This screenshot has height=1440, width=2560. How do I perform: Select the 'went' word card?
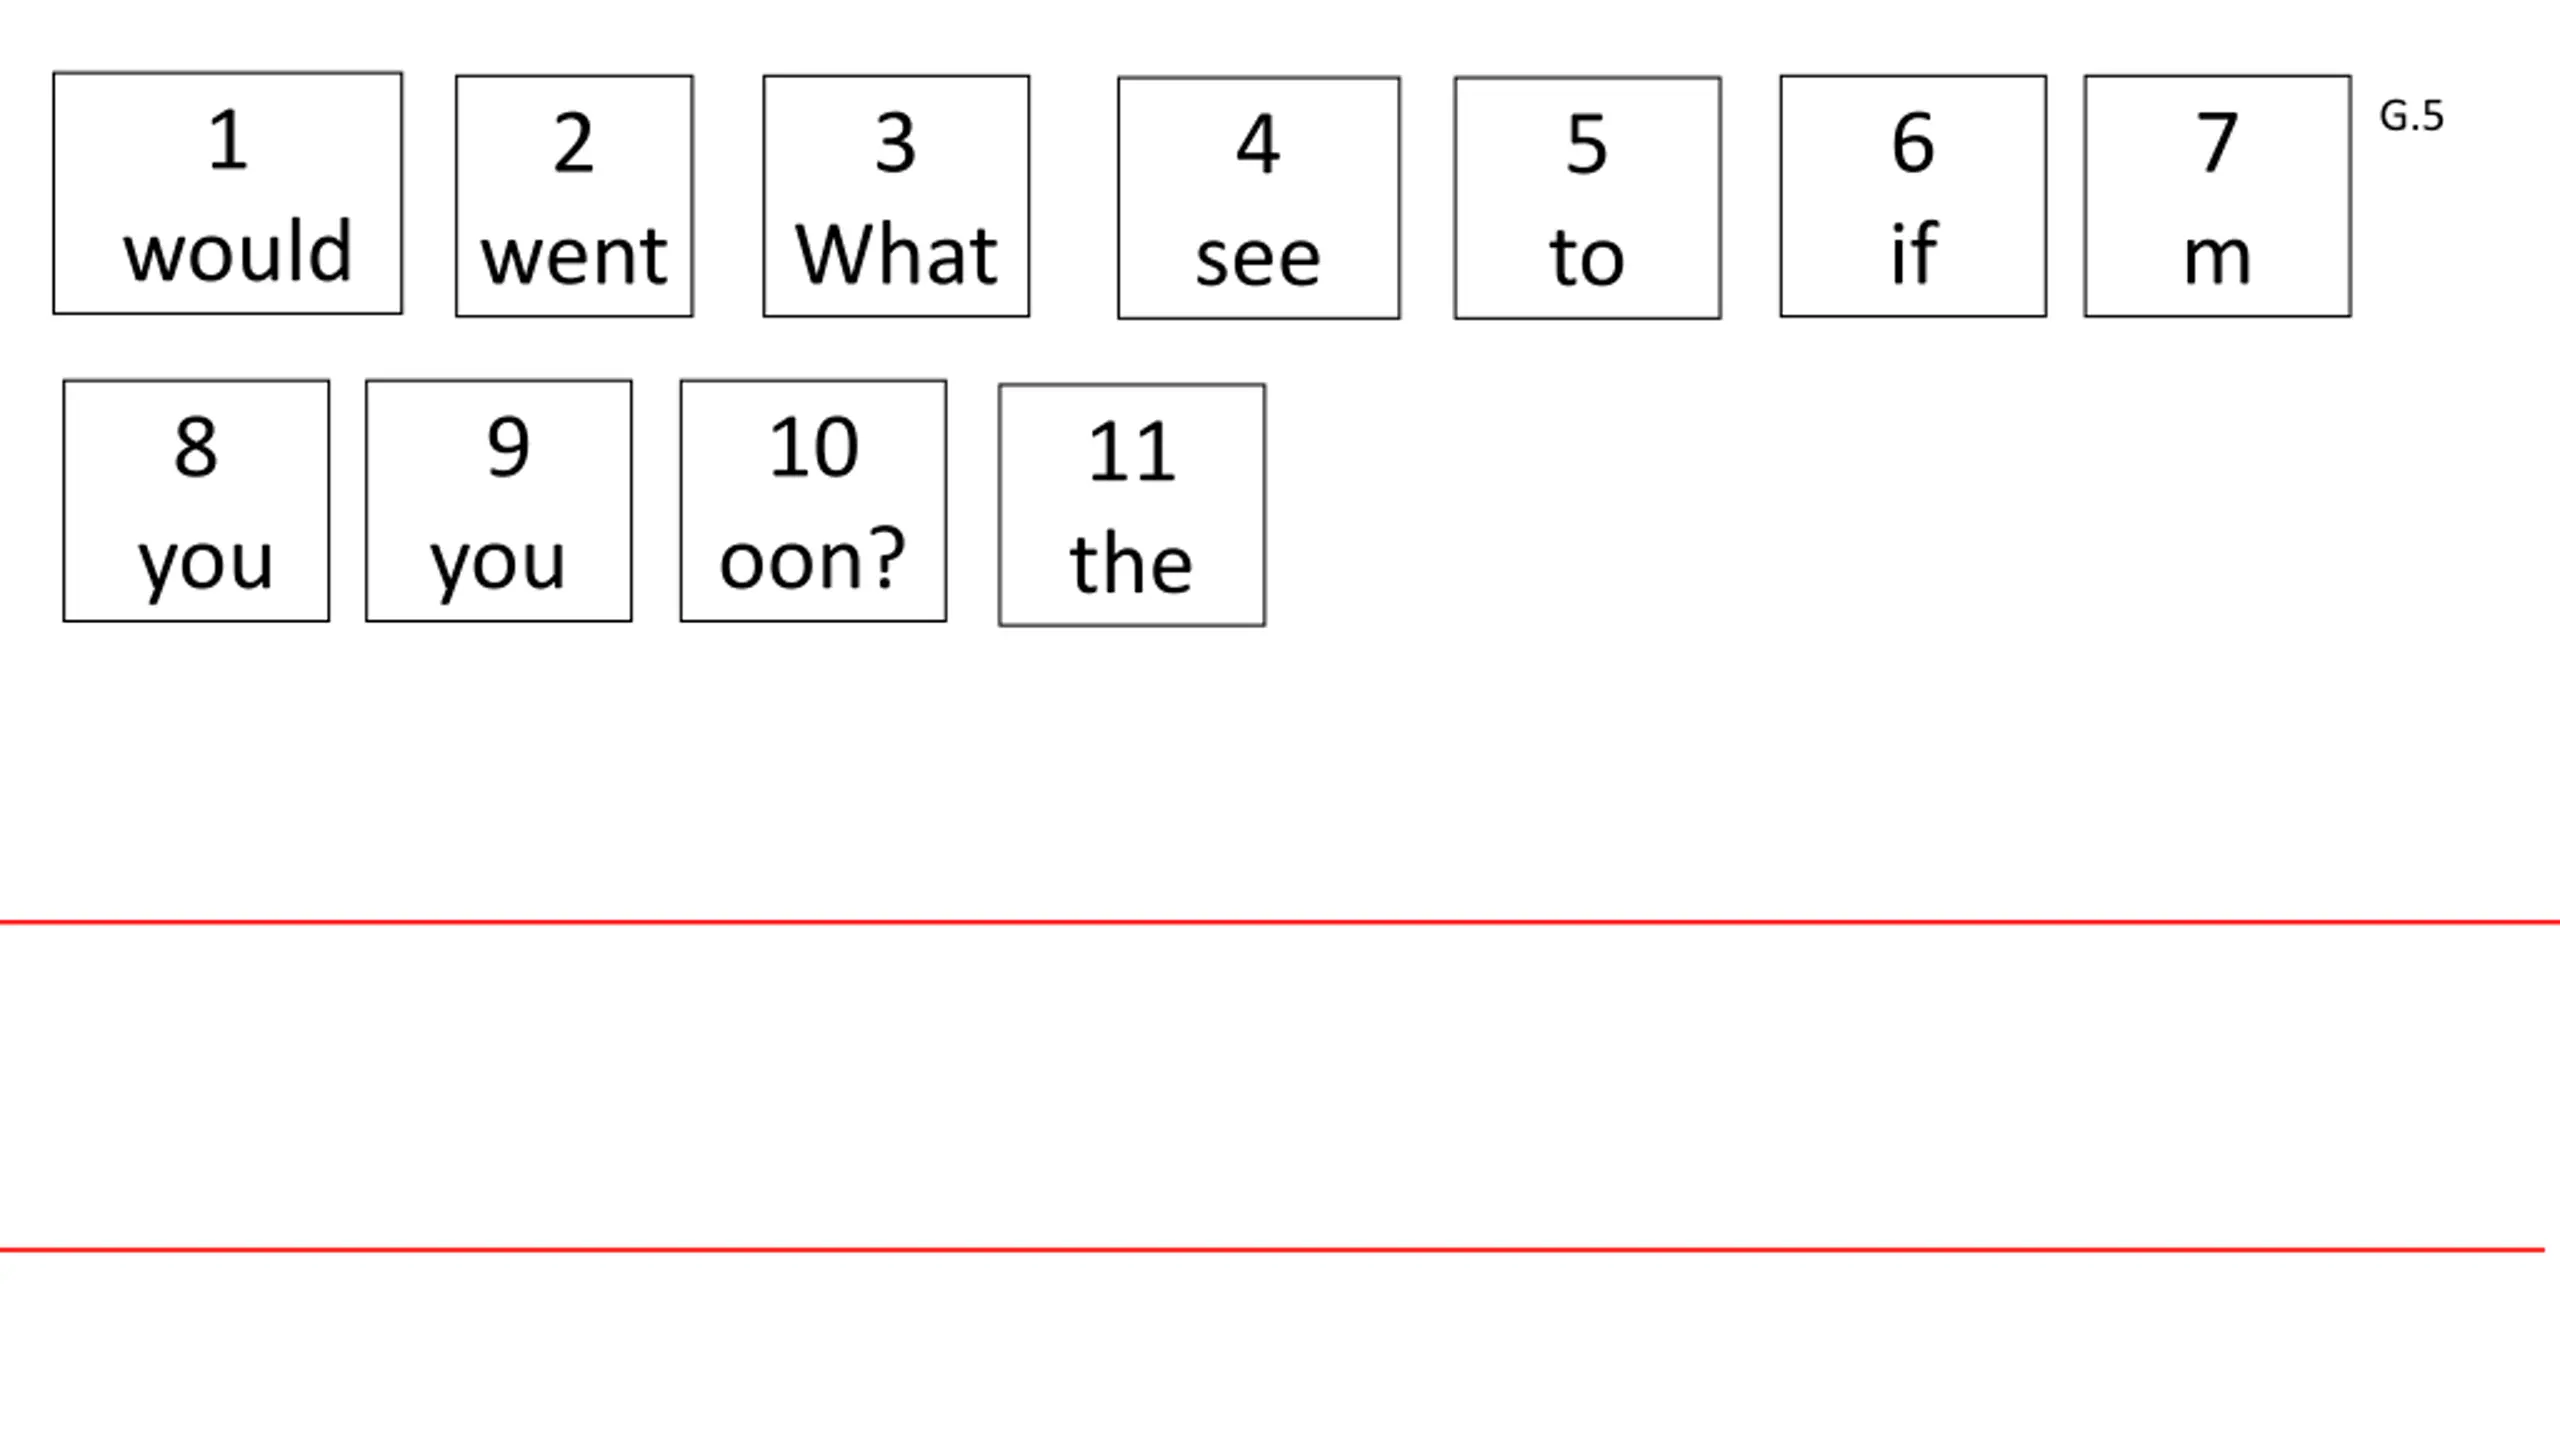point(574,197)
